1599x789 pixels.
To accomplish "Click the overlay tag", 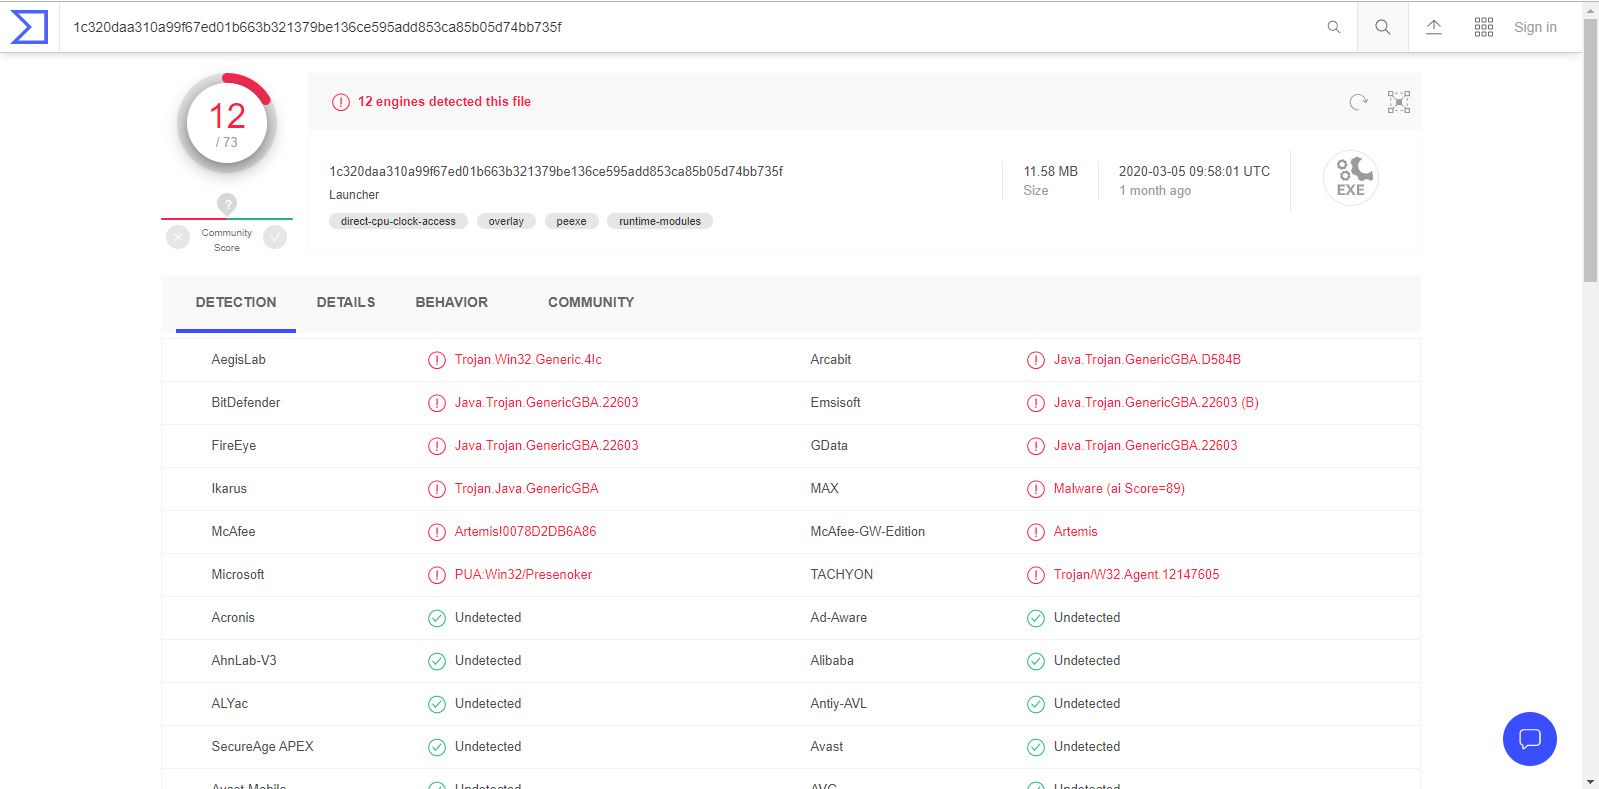I will click(x=506, y=221).
